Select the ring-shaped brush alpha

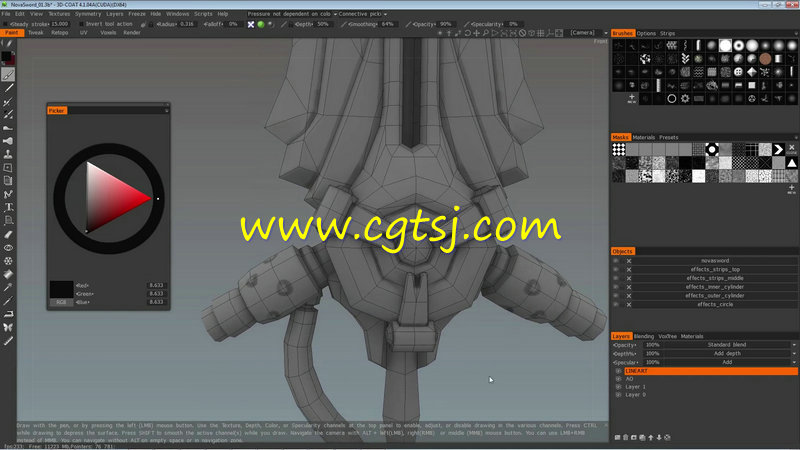click(x=738, y=45)
